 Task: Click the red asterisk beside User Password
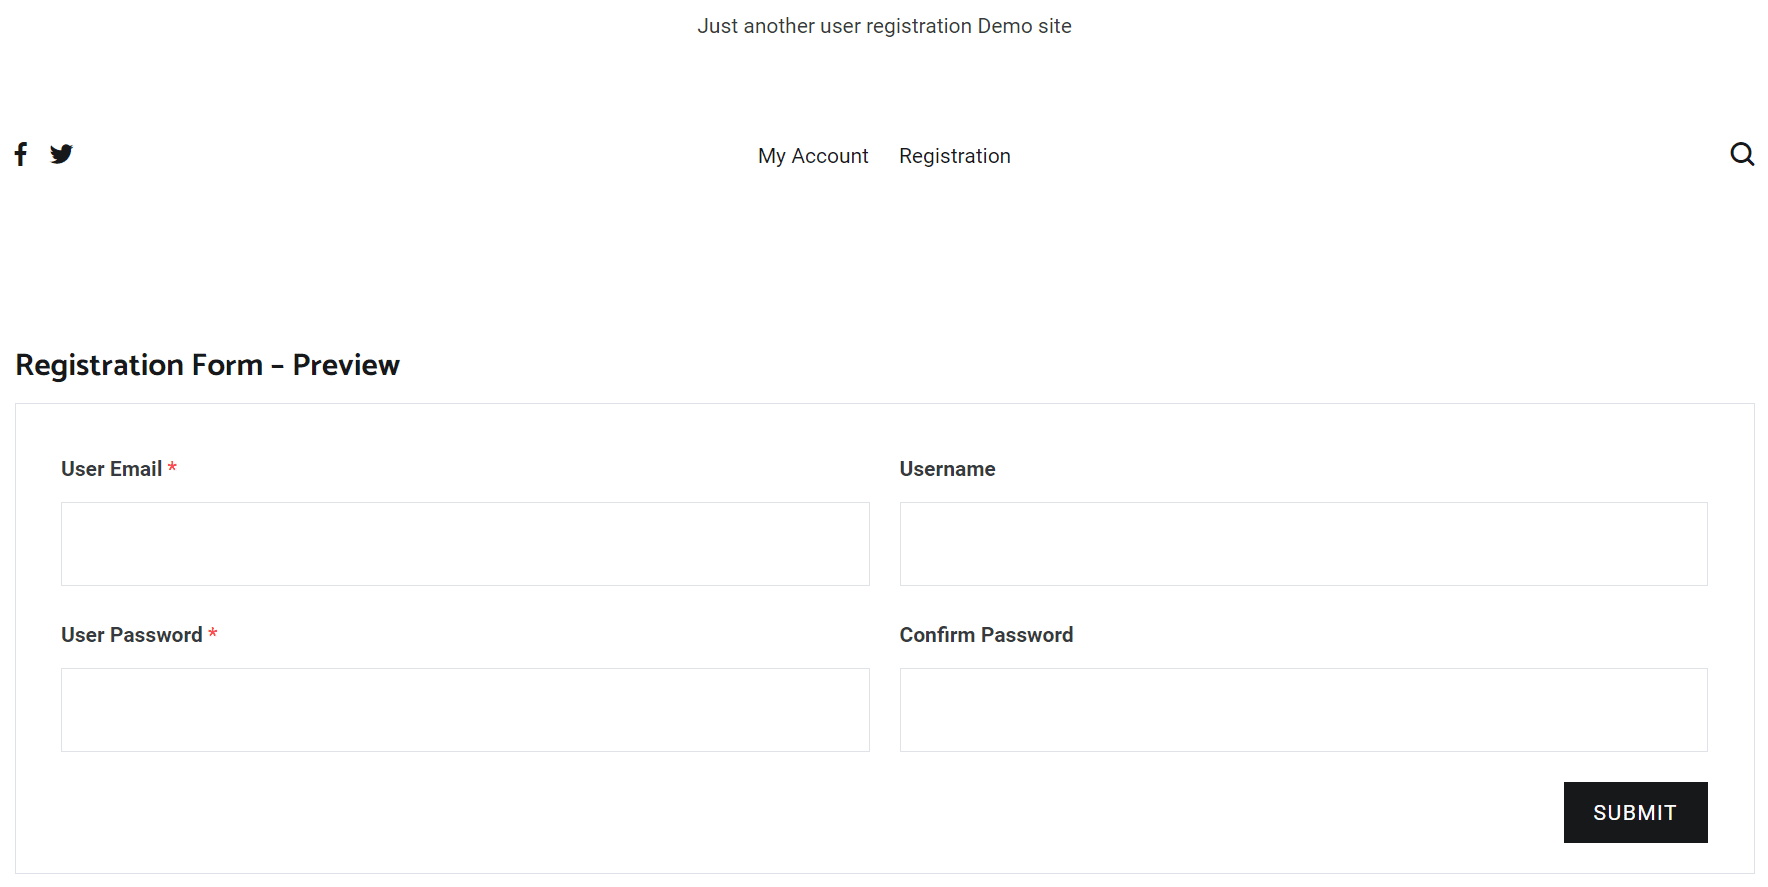pyautogui.click(x=213, y=634)
